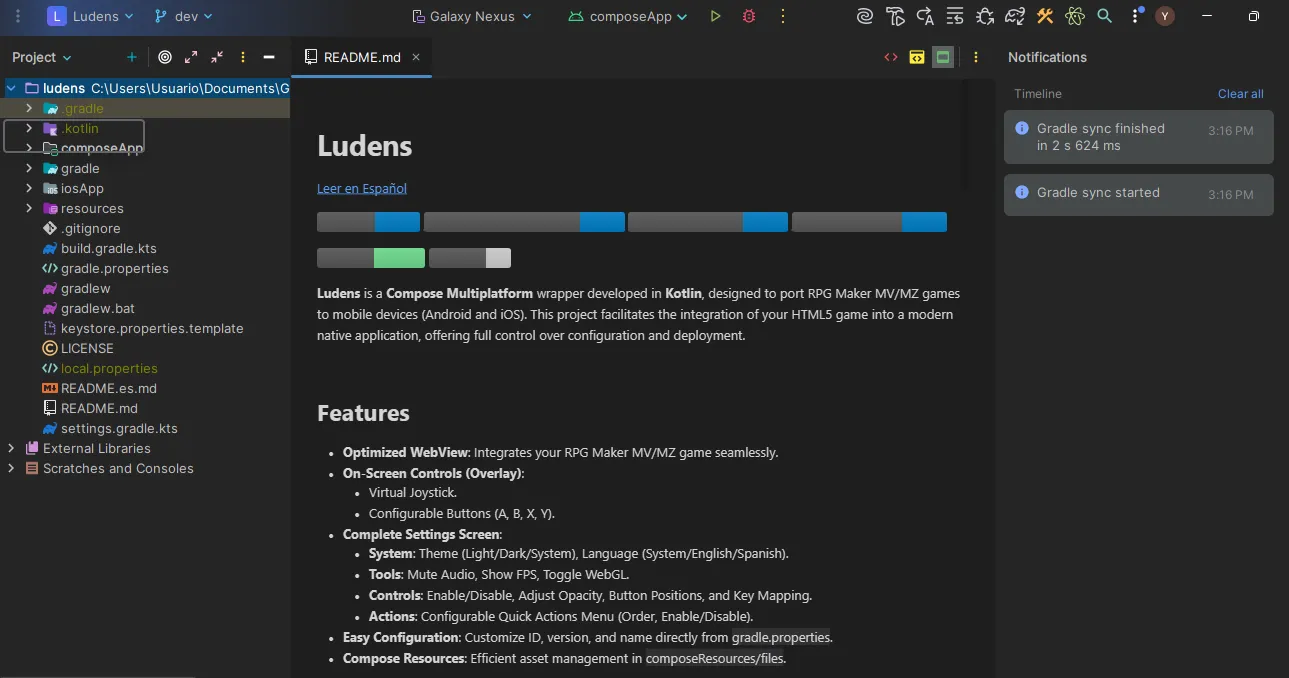Expand the iosApp folder in the project tree
This screenshot has height=678, width=1289.
28,188
